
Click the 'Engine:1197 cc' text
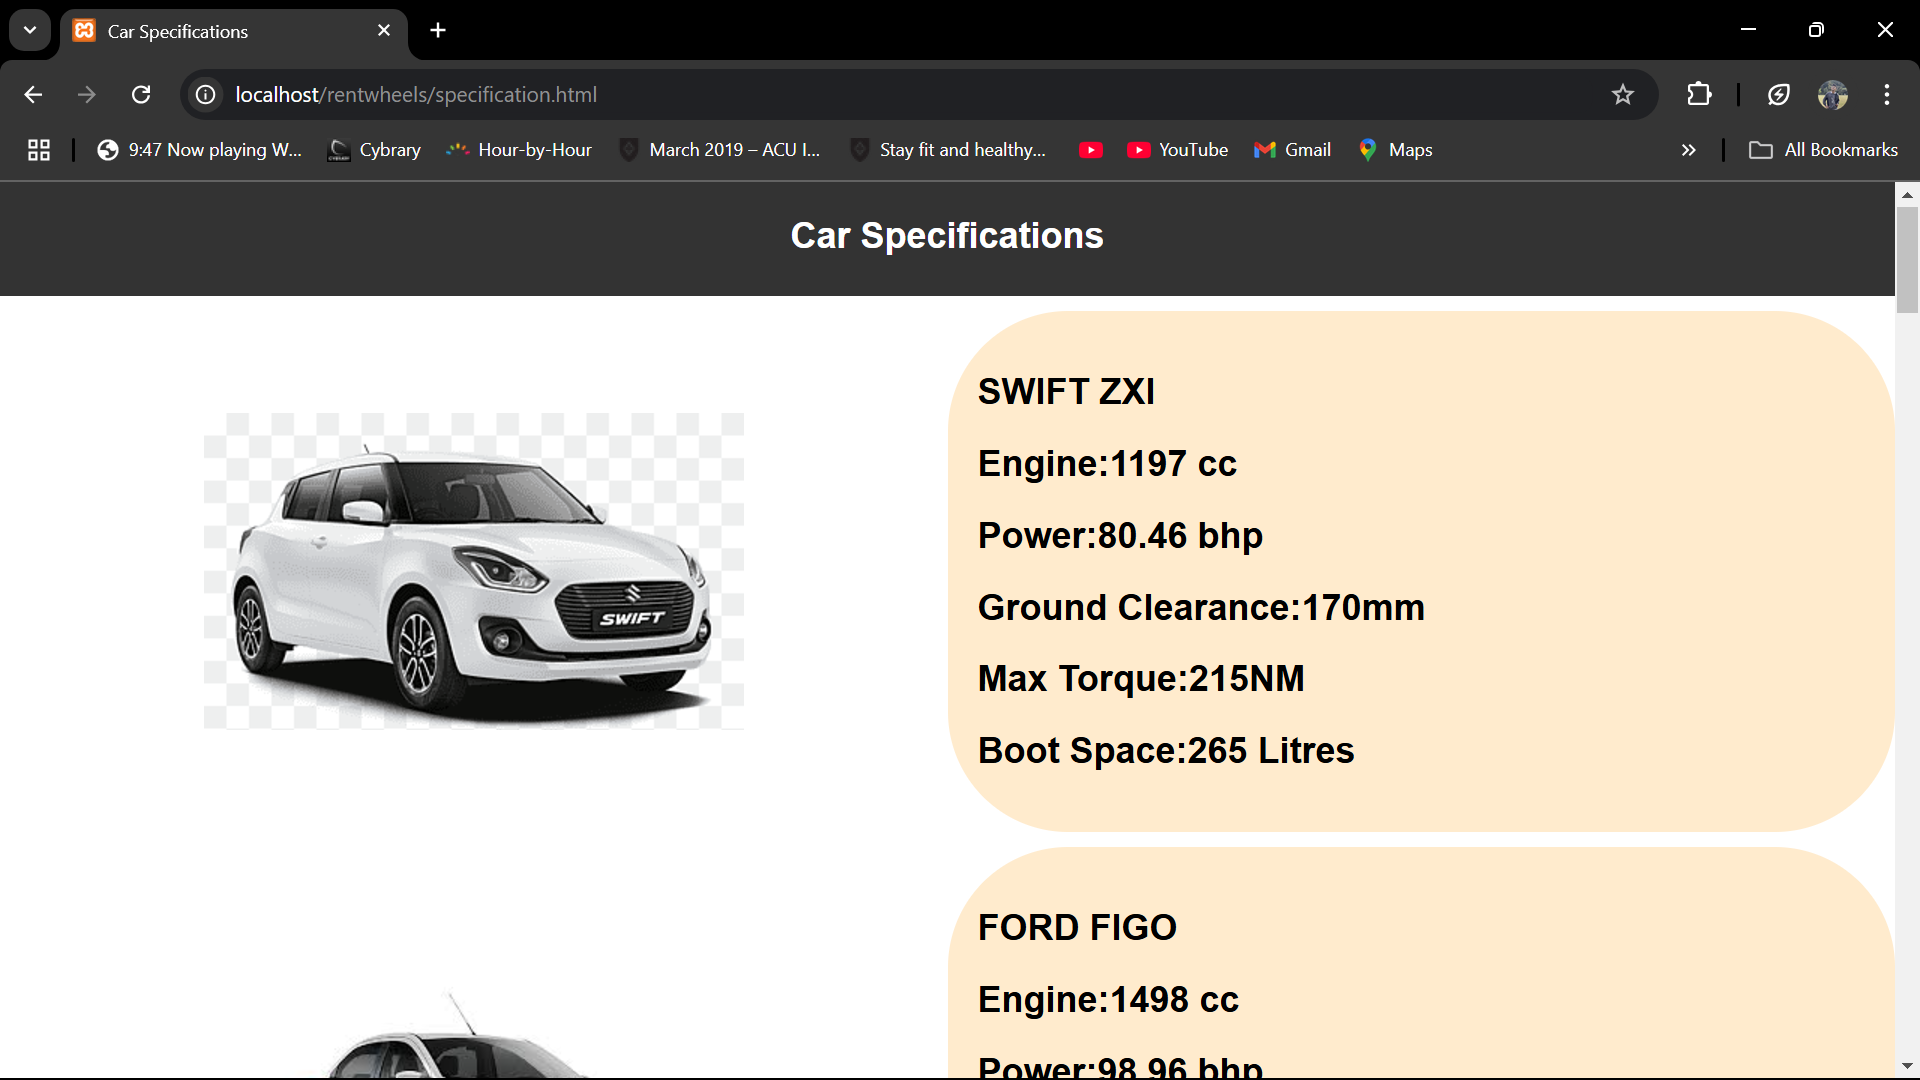coord(1107,464)
